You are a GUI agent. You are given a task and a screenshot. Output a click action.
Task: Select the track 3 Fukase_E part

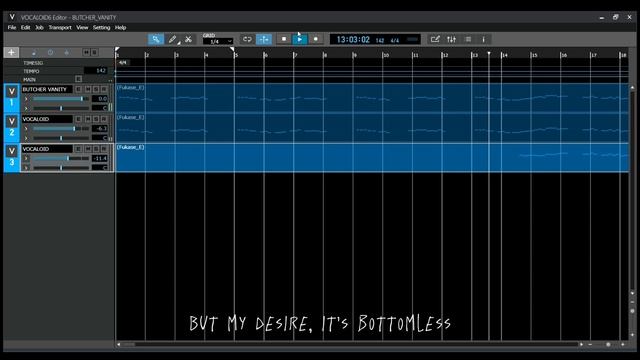coord(372,158)
